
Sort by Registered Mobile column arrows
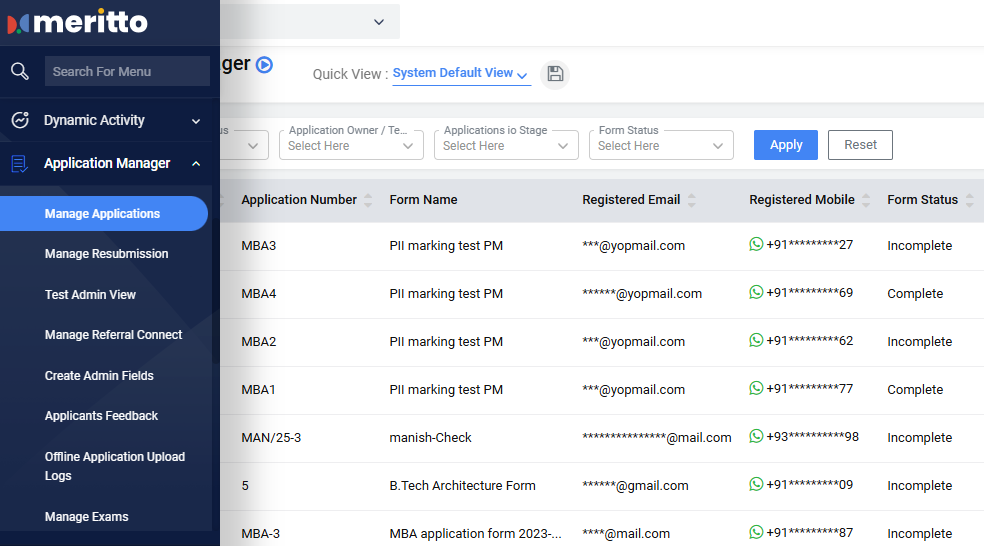point(866,200)
